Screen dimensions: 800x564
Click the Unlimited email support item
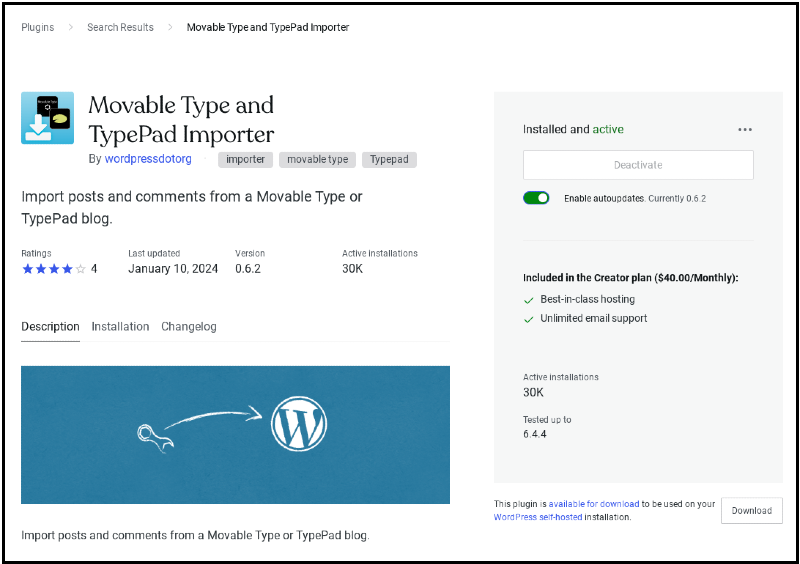click(x=594, y=318)
